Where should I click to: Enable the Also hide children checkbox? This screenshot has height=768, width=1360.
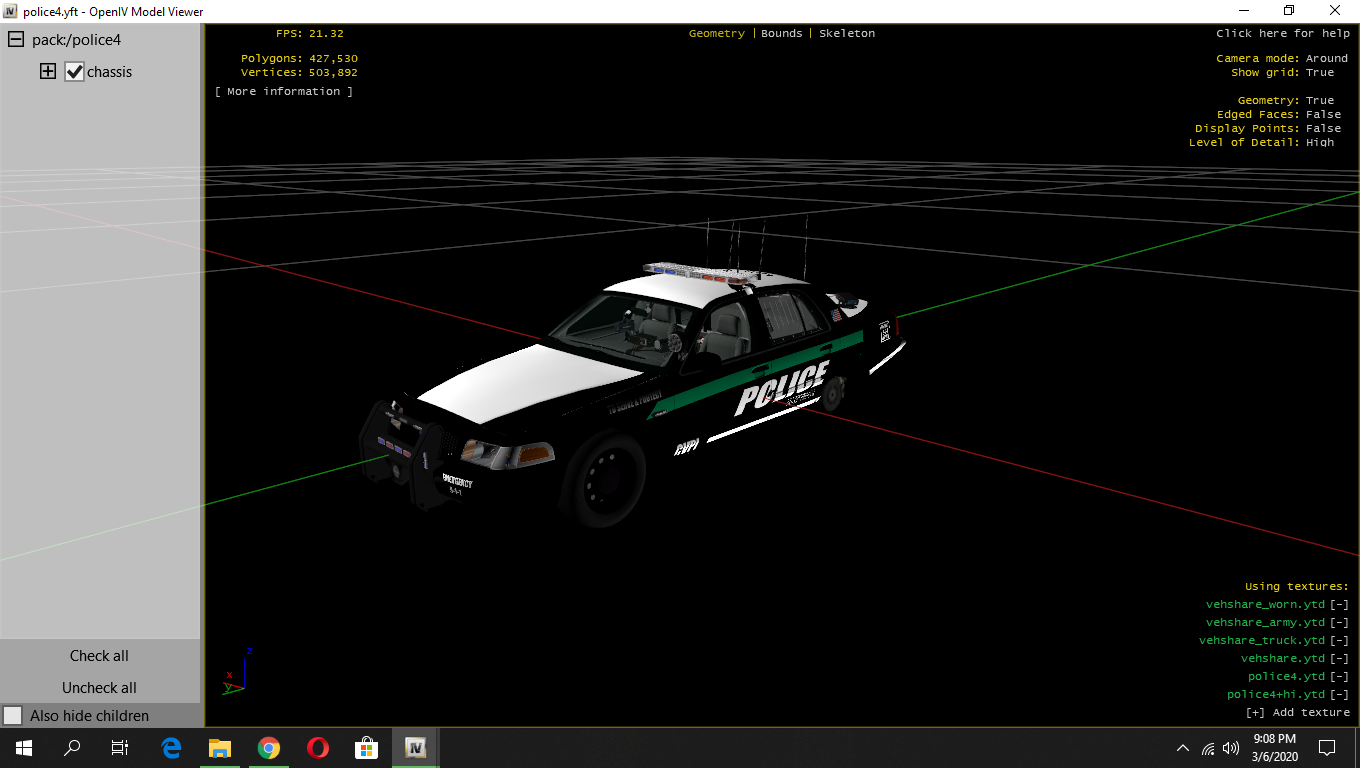pyautogui.click(x=13, y=716)
